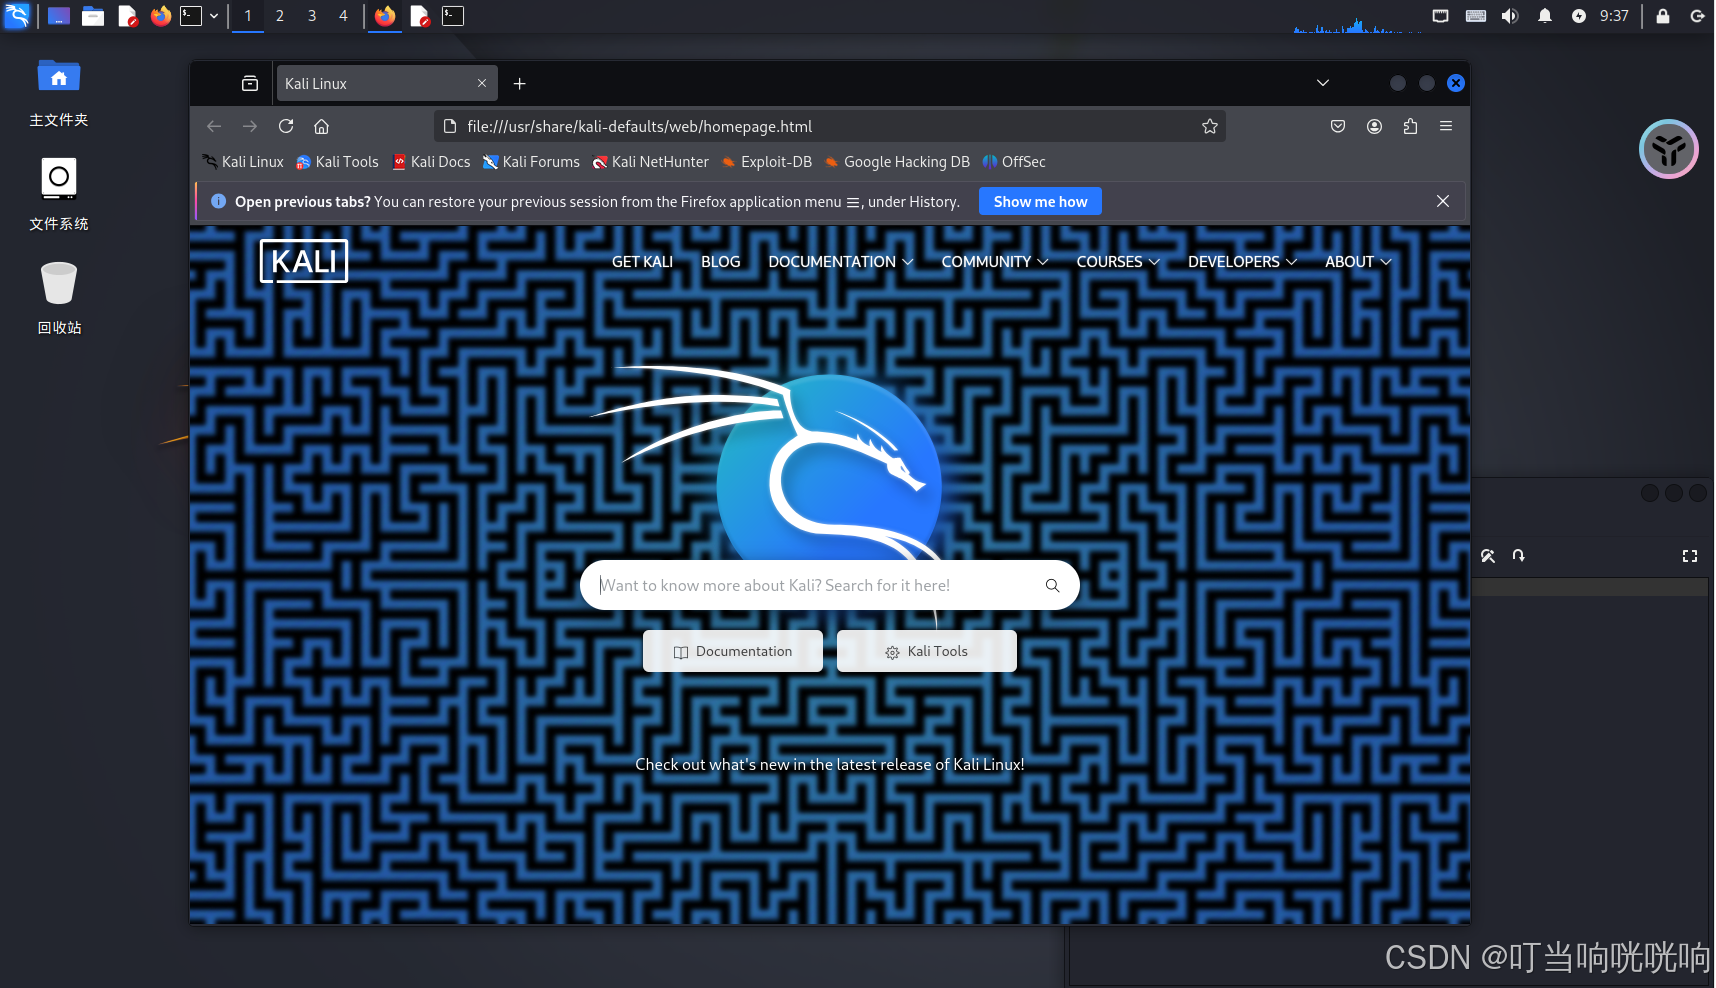This screenshot has height=988, width=1716.
Task: Select the Firefox window in the taskbar
Action: 385,16
